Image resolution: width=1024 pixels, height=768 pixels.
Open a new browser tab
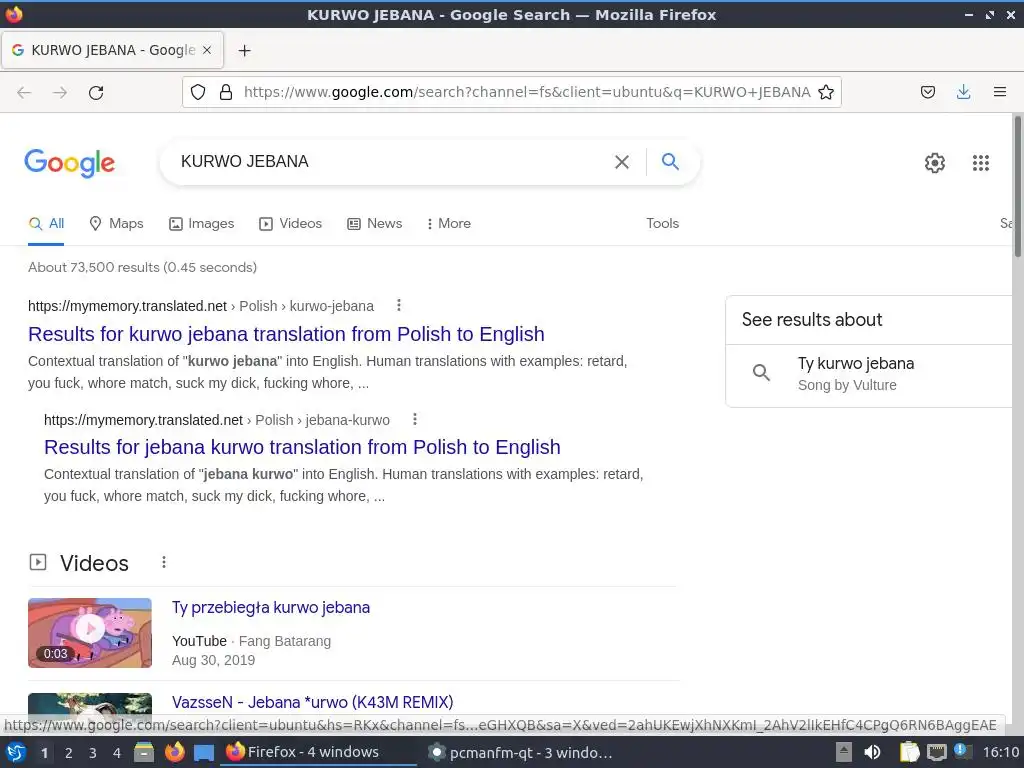pos(244,50)
